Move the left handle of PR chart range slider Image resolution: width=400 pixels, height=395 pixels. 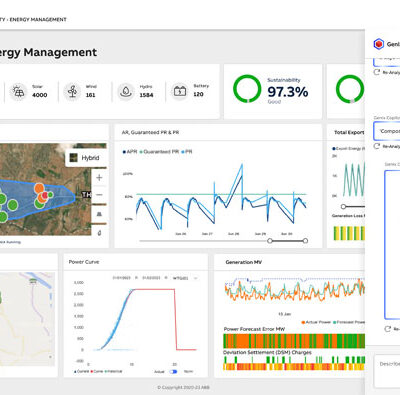[270, 241]
